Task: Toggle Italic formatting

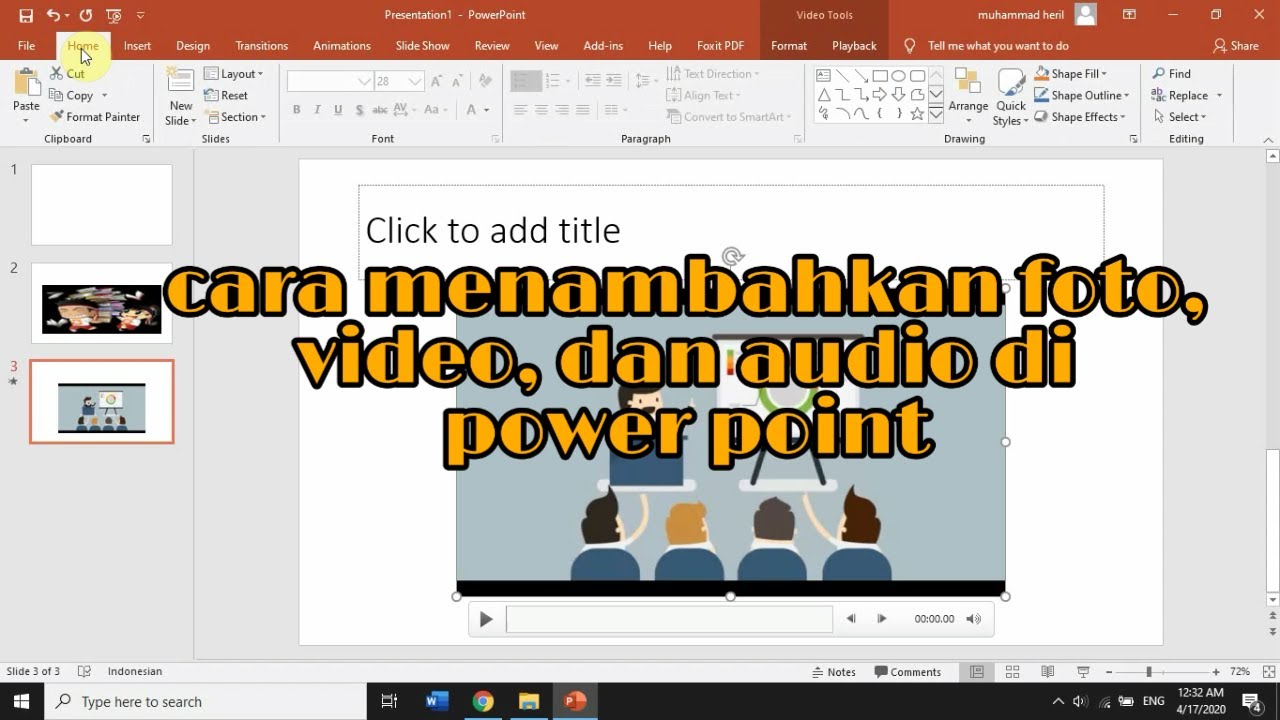Action: pos(317,110)
